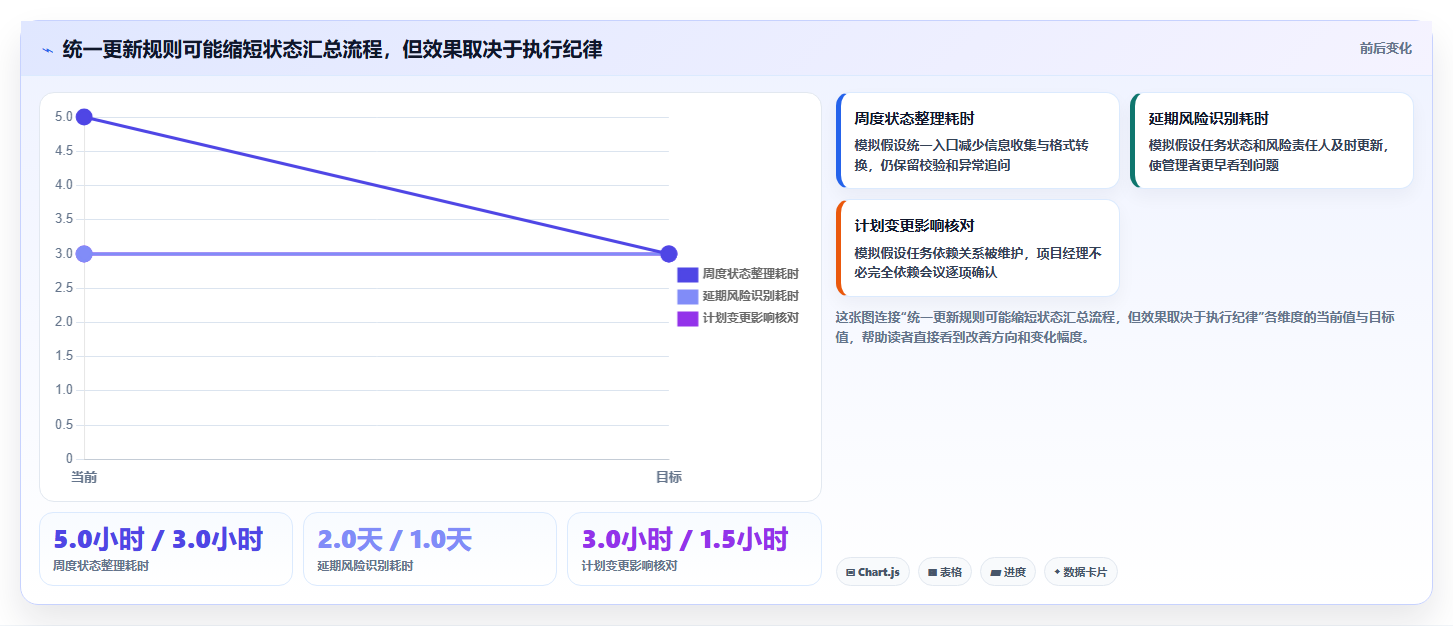Click the 当前 x-axis label
The image size is (1453, 626).
coord(84,477)
